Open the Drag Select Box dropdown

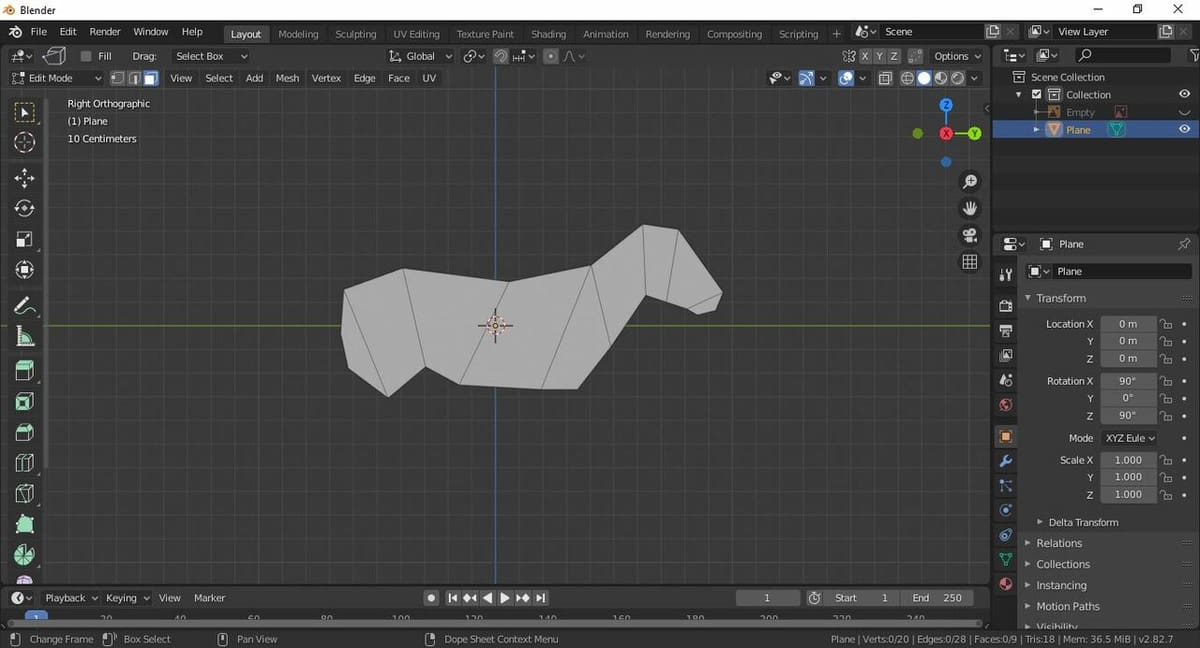tap(210, 56)
